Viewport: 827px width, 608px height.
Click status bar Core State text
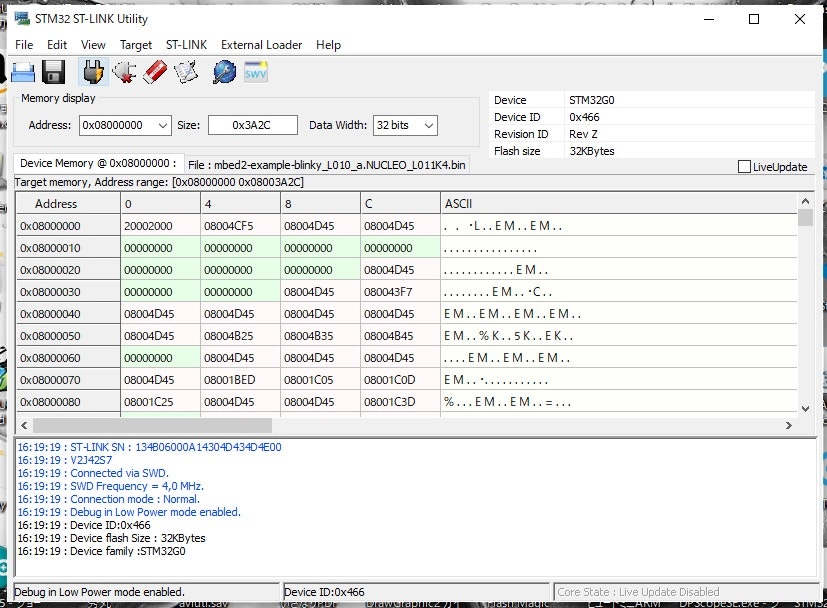click(638, 592)
